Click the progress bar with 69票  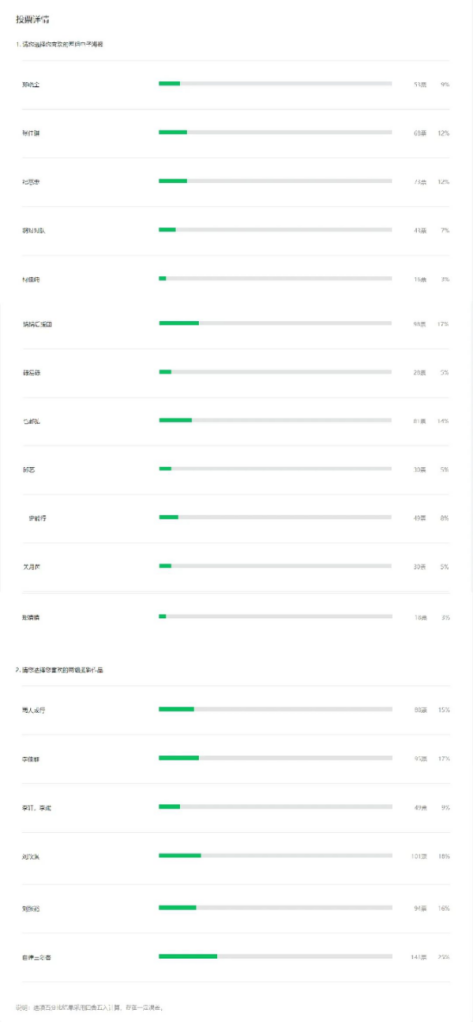point(275,132)
